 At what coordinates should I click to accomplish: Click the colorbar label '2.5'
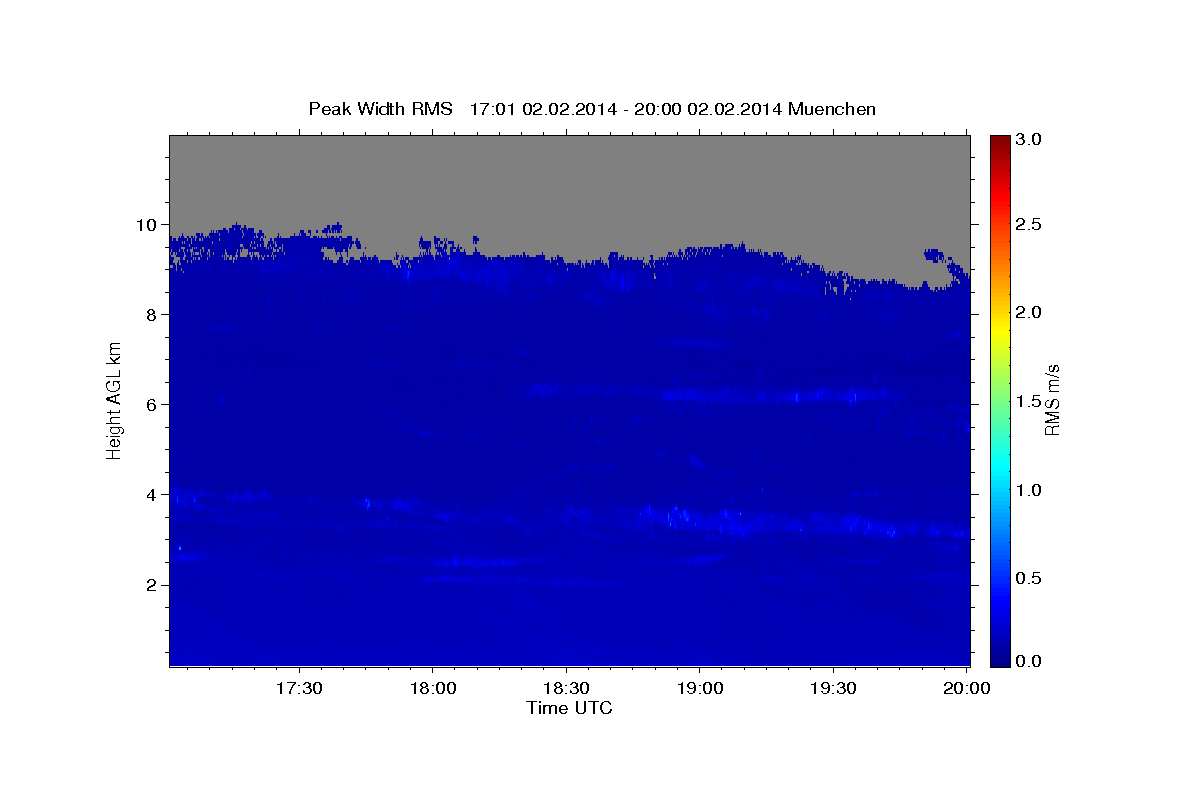point(1030,224)
